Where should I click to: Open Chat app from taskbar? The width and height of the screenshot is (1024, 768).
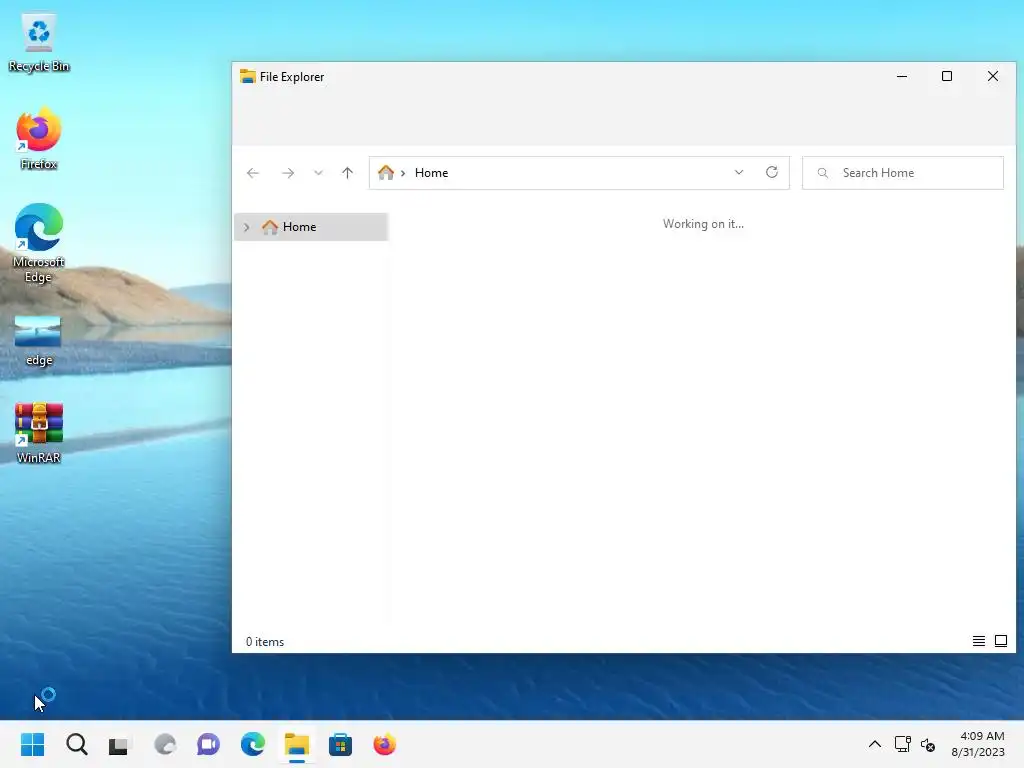[x=208, y=744]
